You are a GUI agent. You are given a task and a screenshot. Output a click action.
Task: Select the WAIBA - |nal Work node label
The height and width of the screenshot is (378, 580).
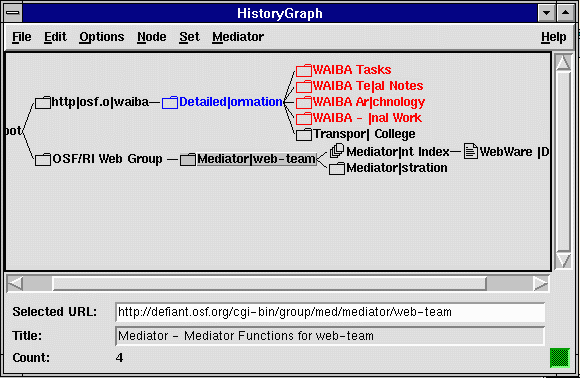367,118
